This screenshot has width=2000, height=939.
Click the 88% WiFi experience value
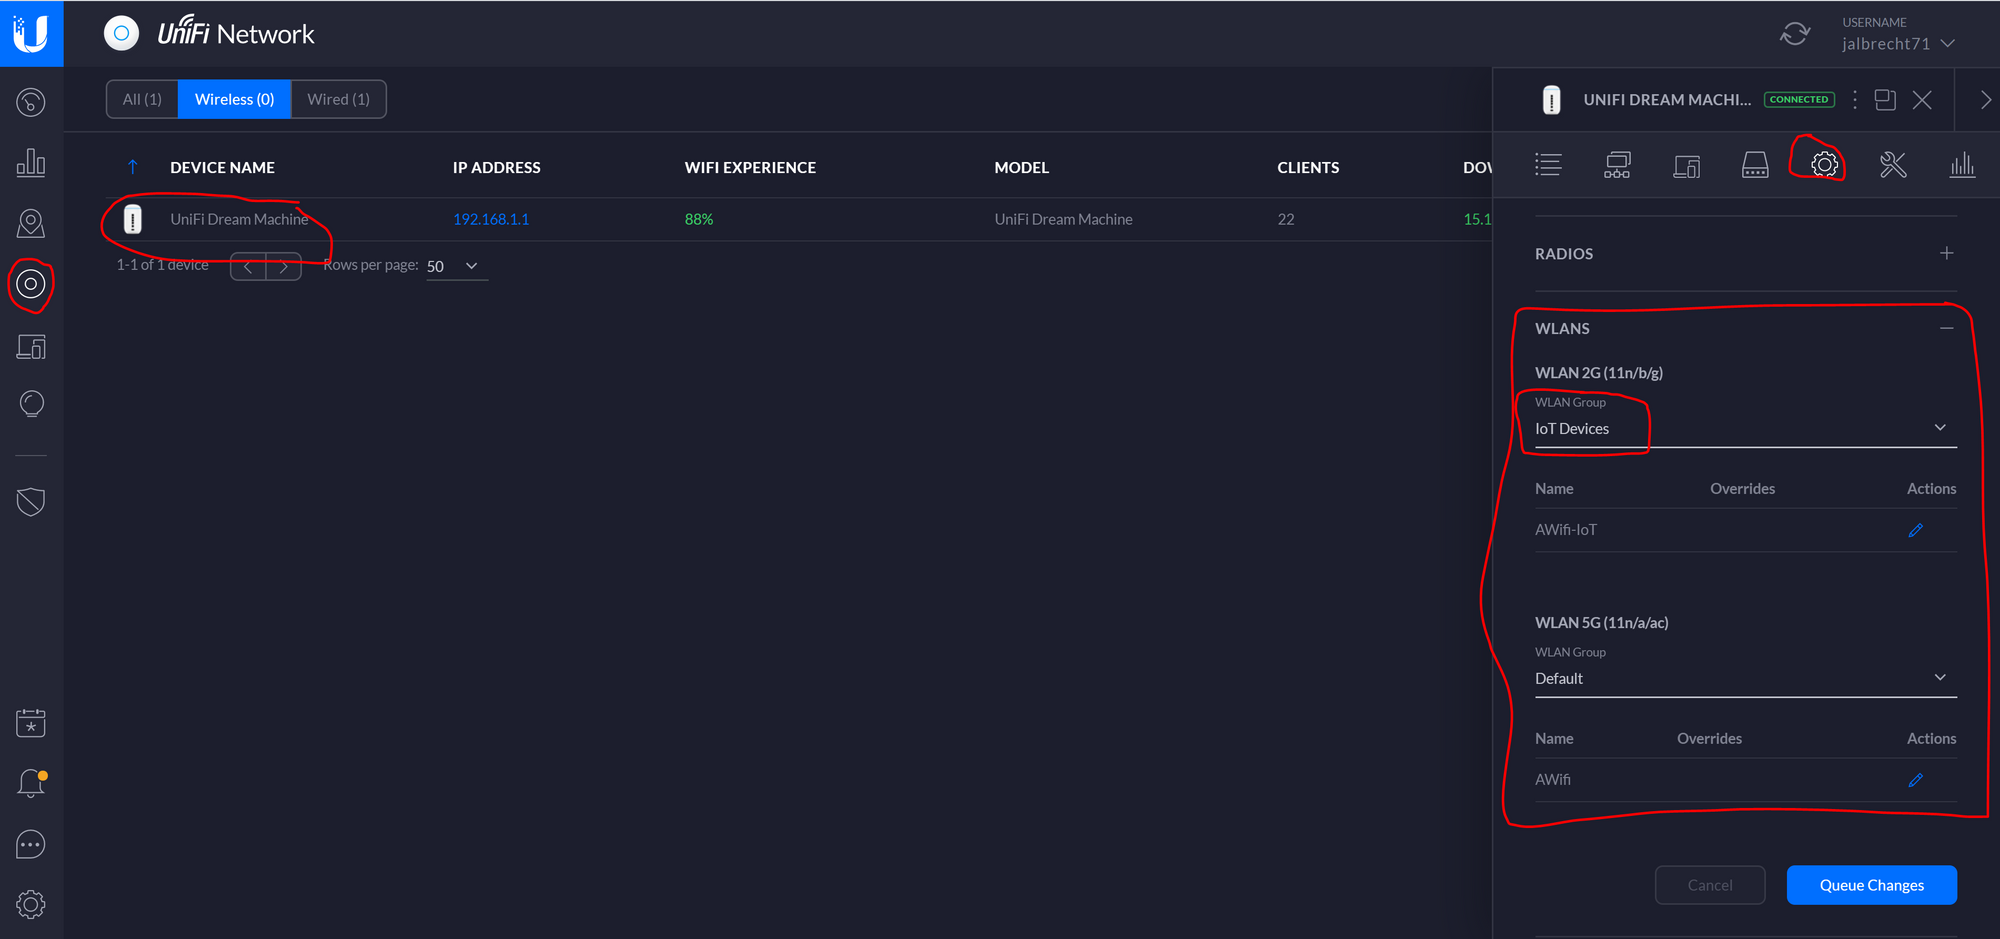click(x=698, y=219)
